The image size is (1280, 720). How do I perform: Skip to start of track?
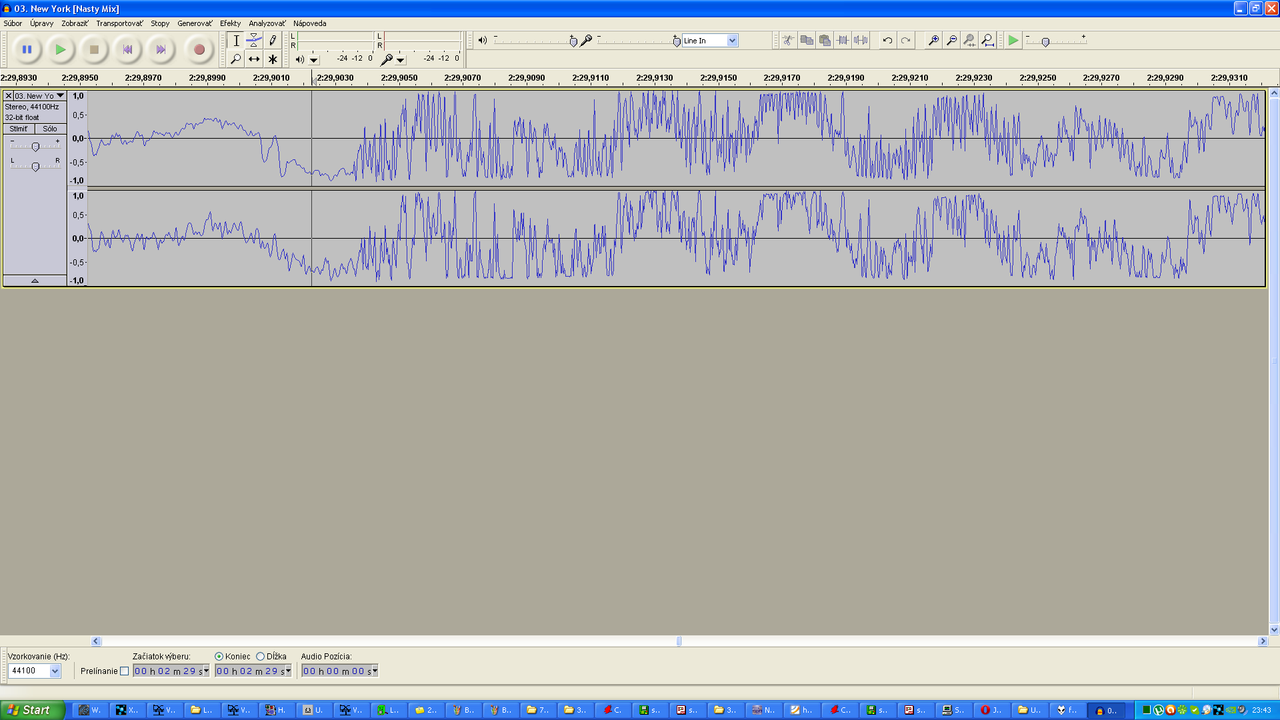click(x=127, y=49)
